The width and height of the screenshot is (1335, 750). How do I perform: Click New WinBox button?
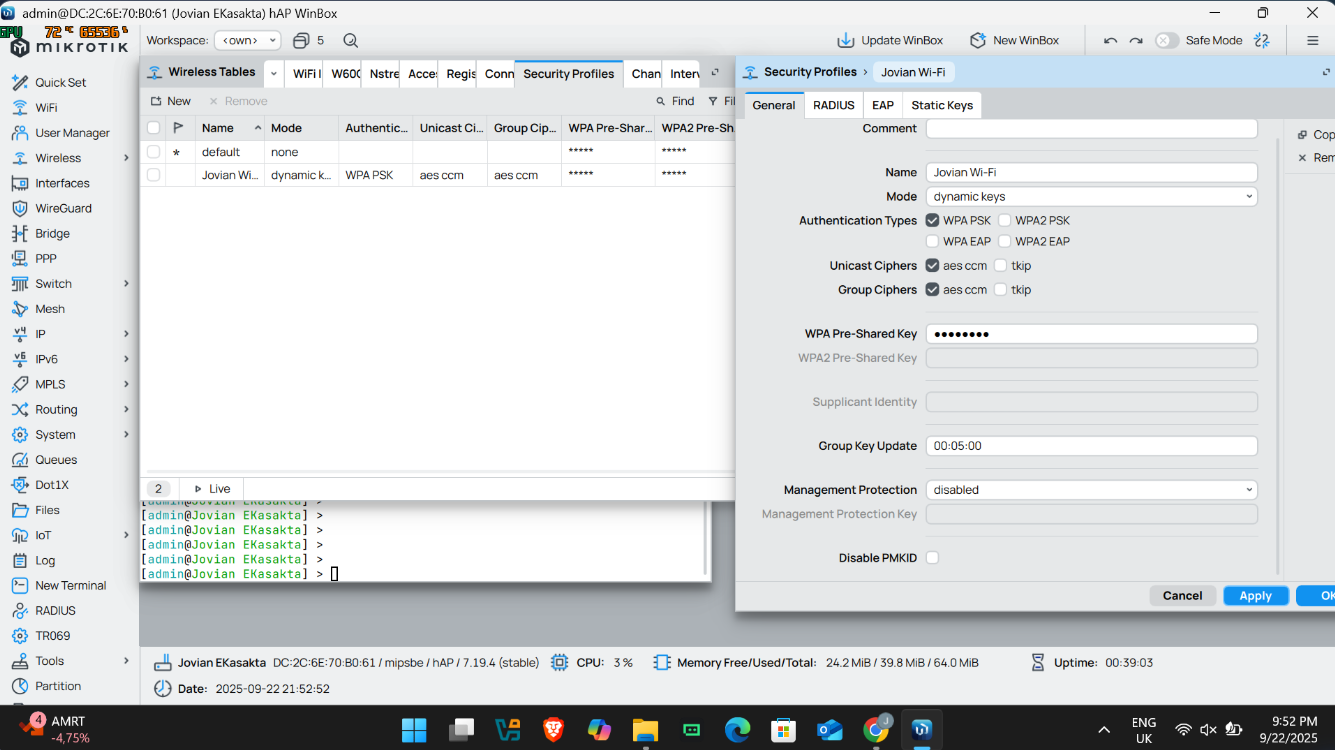(1014, 40)
